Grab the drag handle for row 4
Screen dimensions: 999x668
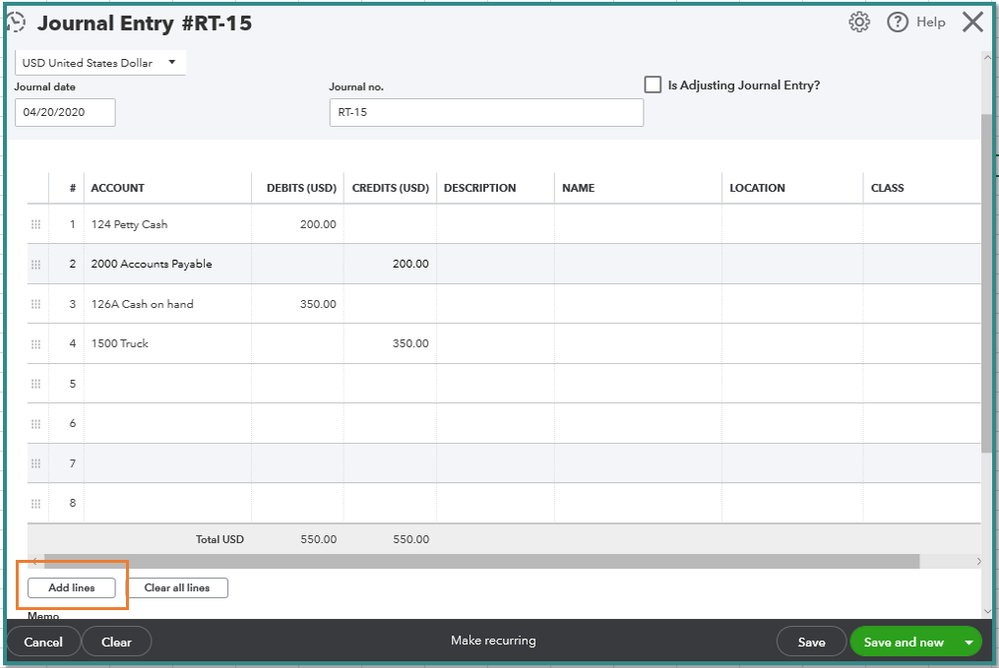click(36, 344)
